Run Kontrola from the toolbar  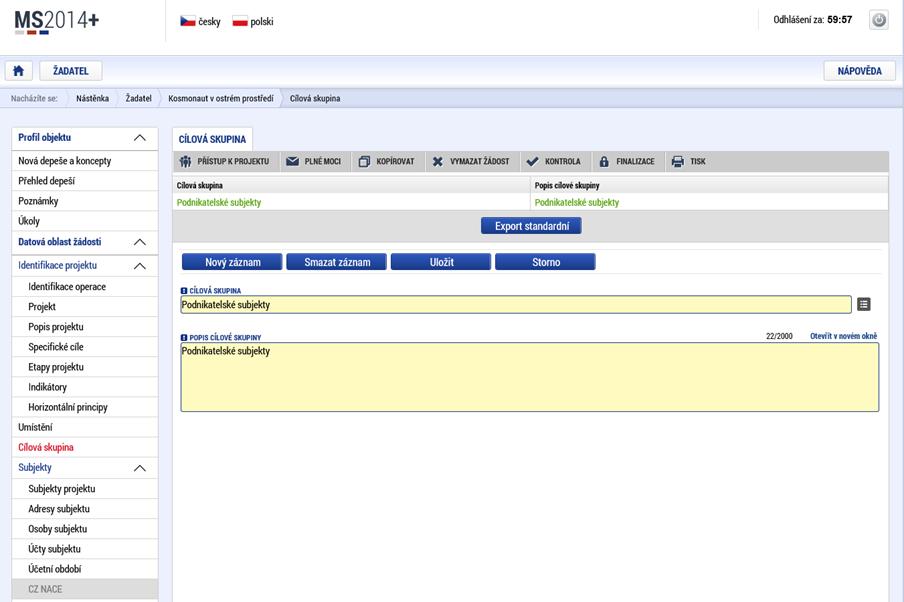point(553,161)
